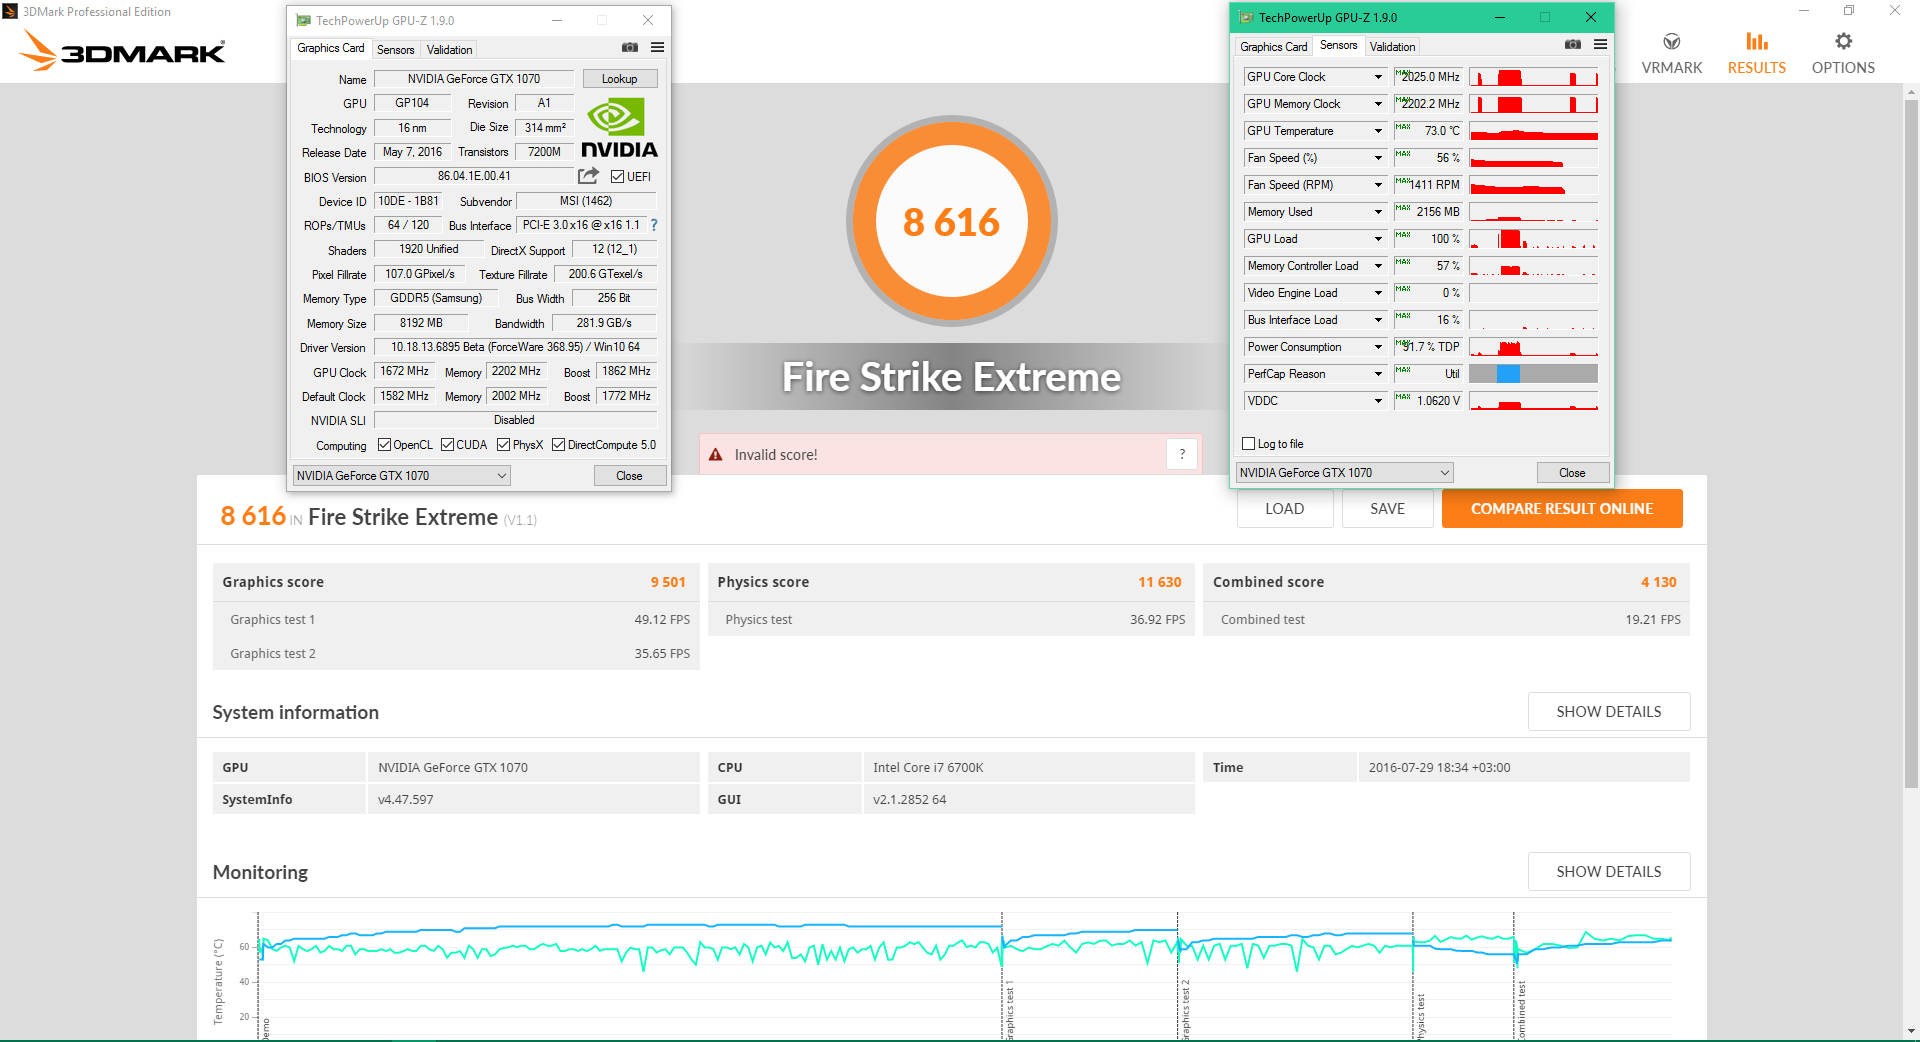Toggle the CUDA checkbox
Image resolution: width=1920 pixels, height=1042 pixels.
[447, 445]
